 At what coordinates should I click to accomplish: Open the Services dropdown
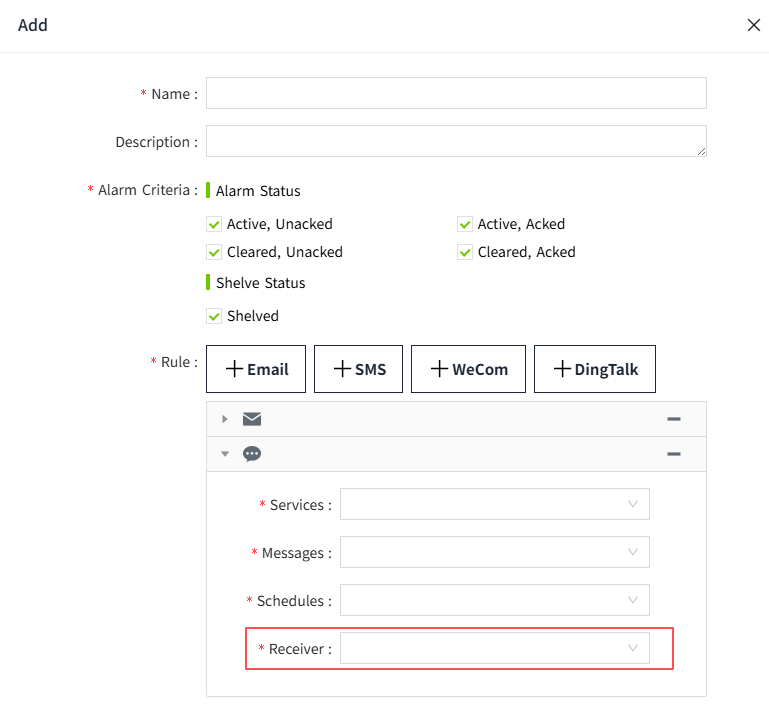494,505
